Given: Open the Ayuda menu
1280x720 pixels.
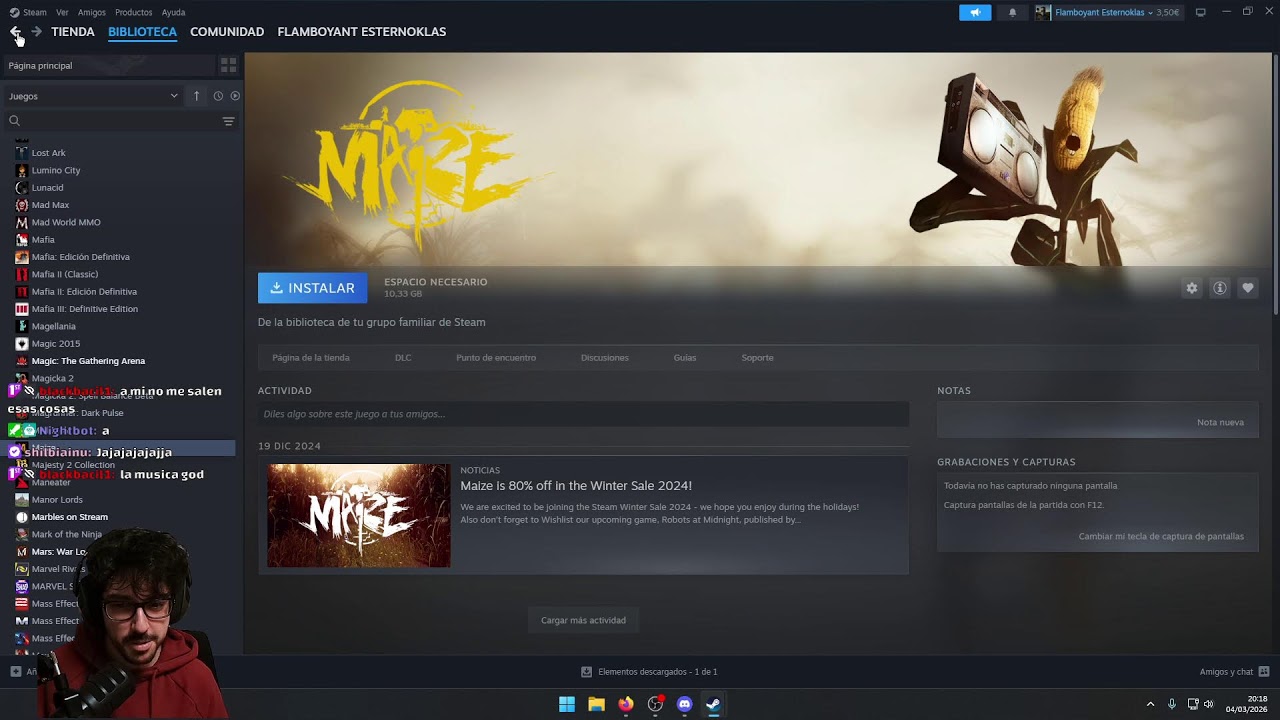Looking at the screenshot, I should tap(173, 12).
